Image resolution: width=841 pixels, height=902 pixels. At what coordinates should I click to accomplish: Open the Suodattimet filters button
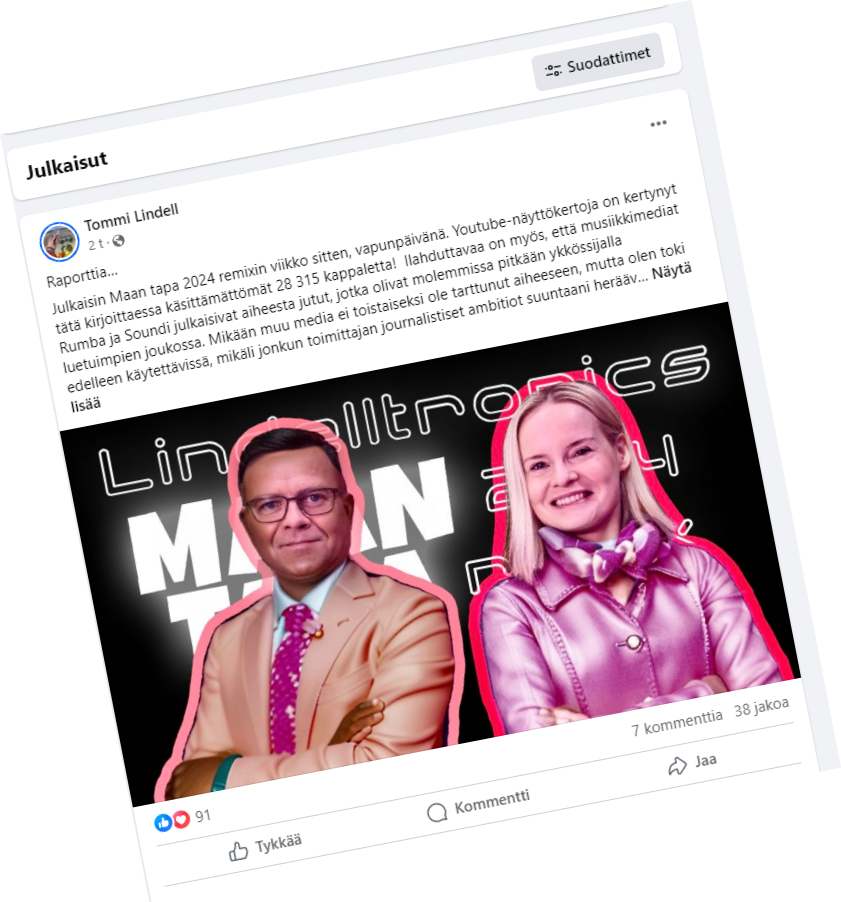click(598, 62)
